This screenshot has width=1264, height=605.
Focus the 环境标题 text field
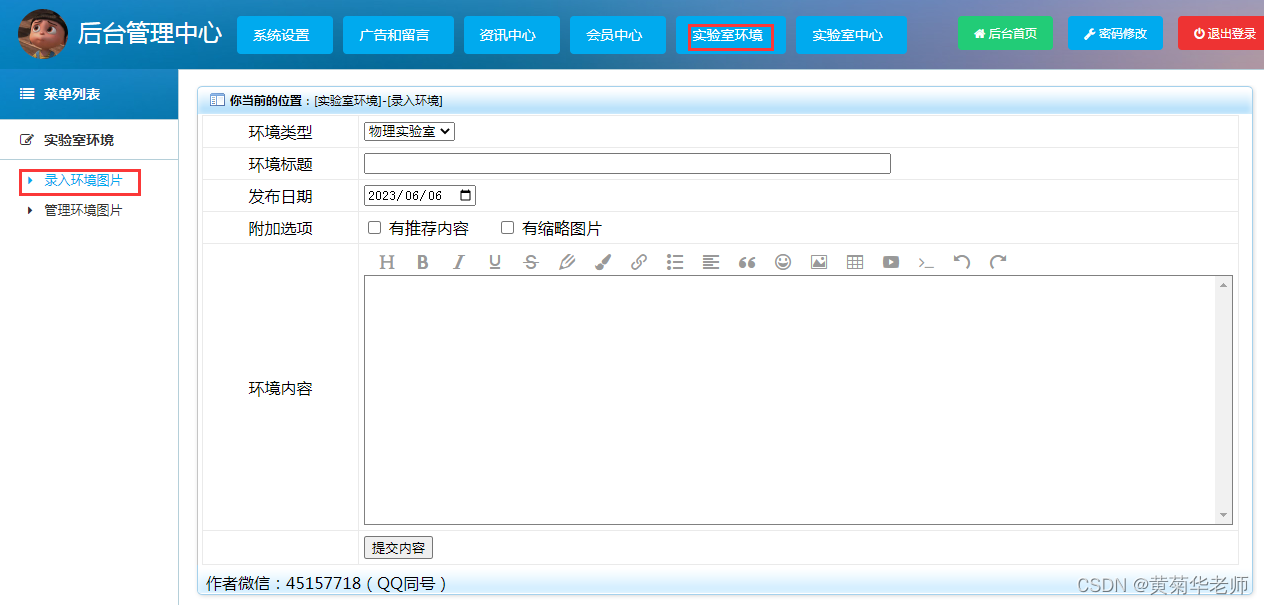click(627, 163)
